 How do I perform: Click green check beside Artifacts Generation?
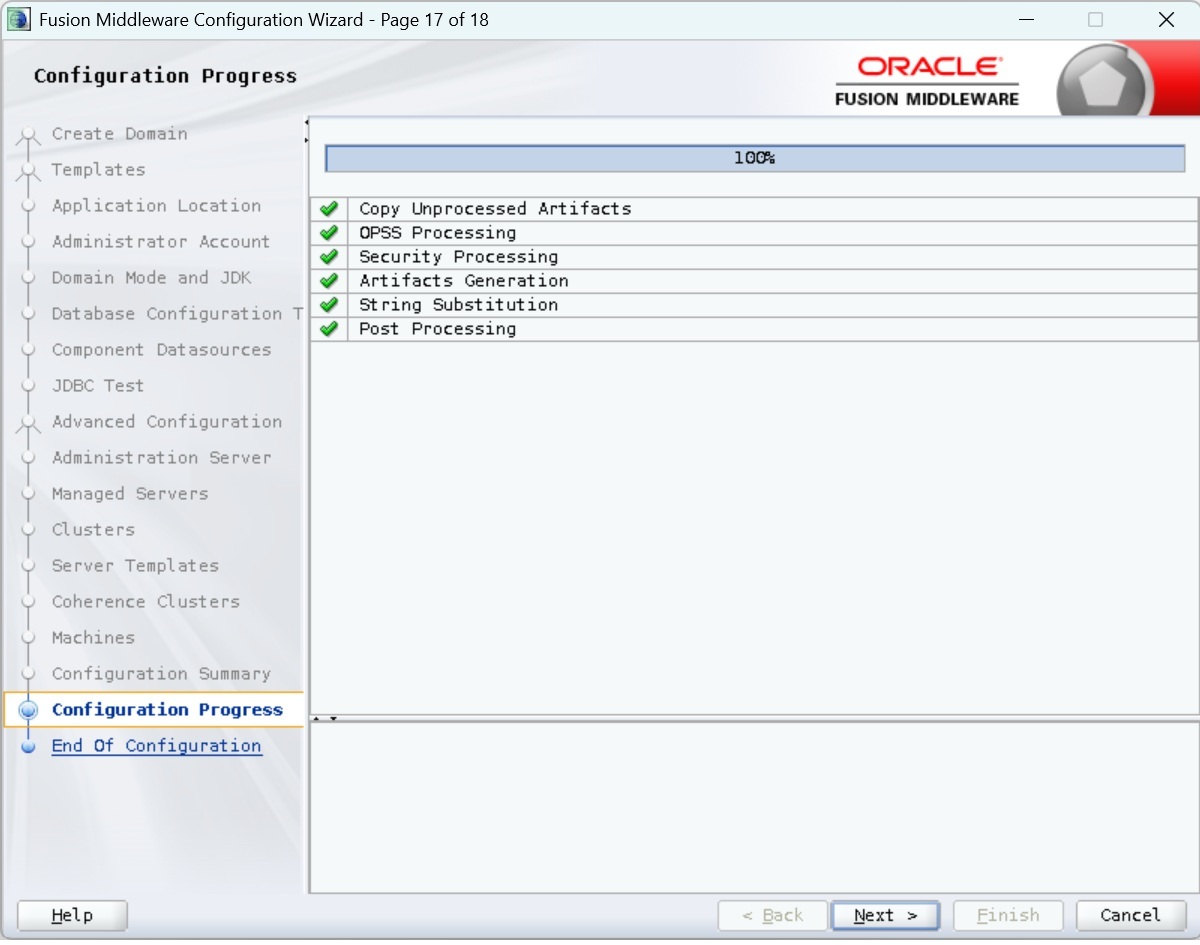coord(329,281)
